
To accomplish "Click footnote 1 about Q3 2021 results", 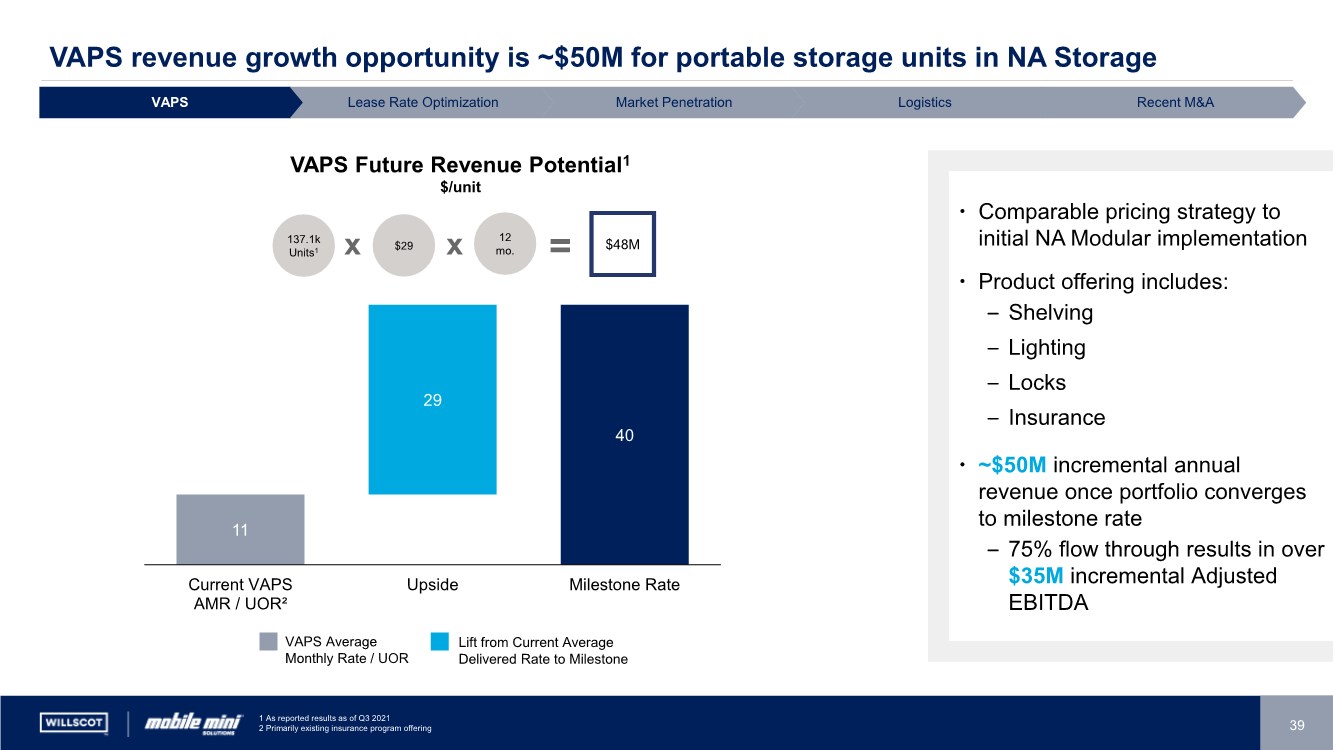I will (x=323, y=718).
